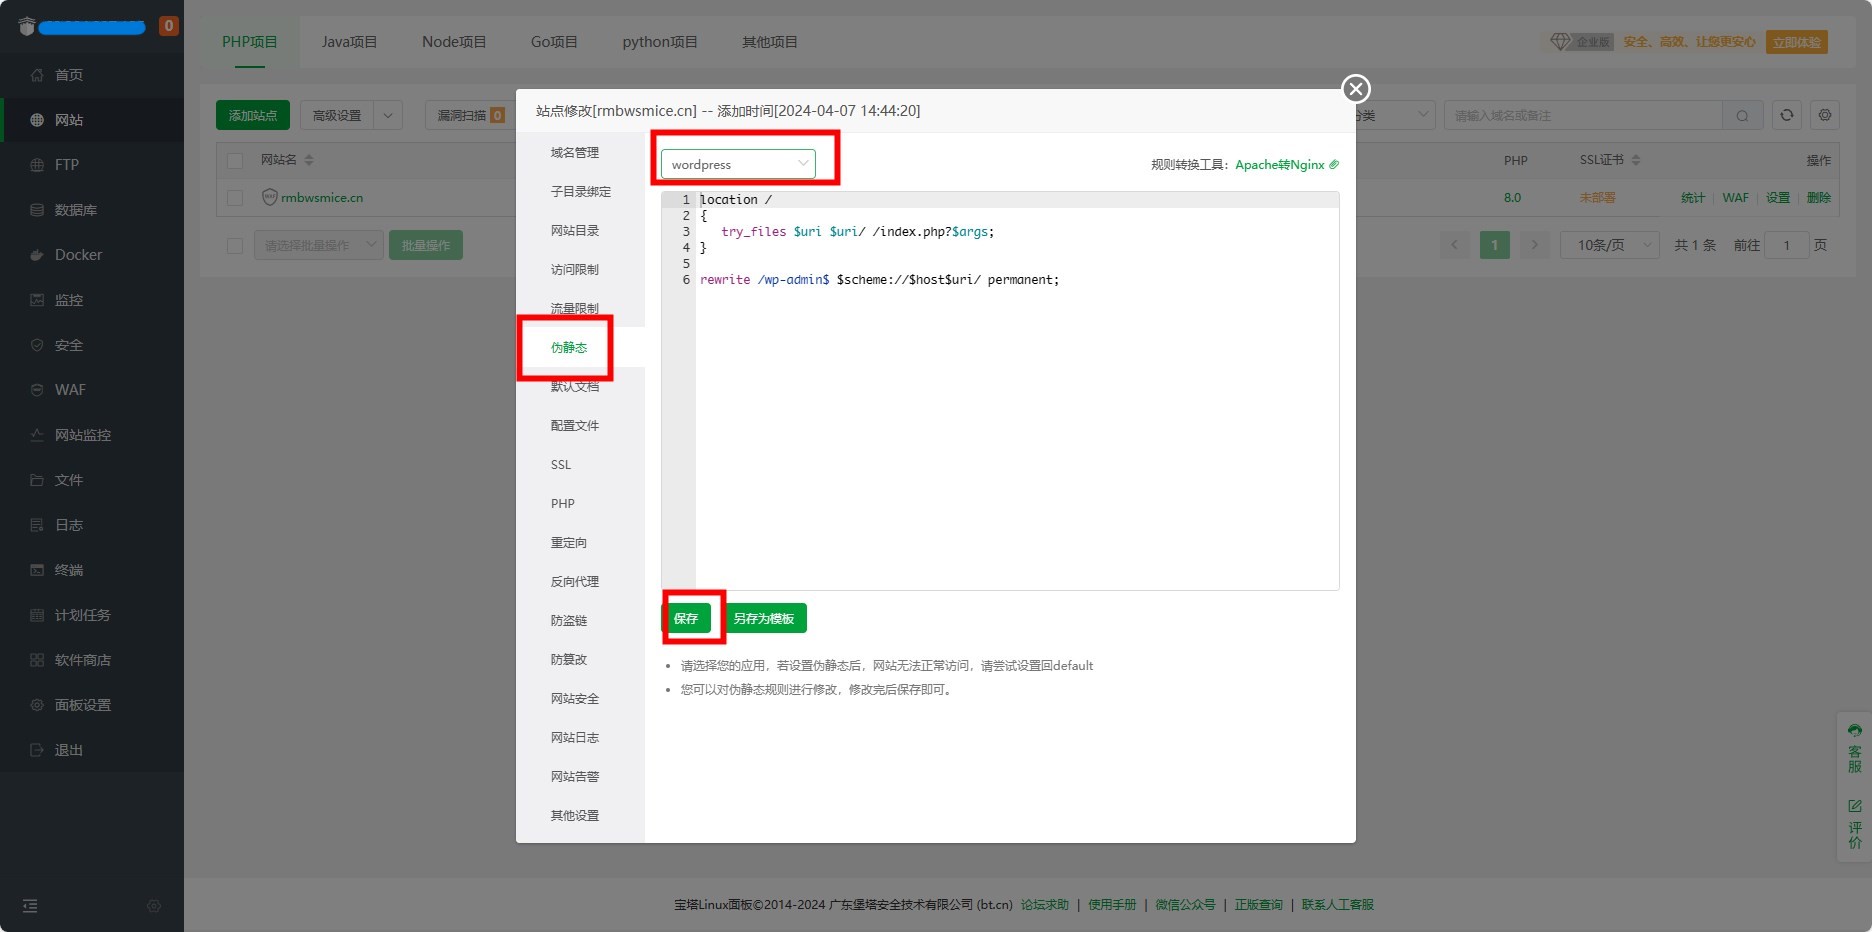Switch to the Go项目 tab
The width and height of the screenshot is (1872, 932).
click(554, 42)
